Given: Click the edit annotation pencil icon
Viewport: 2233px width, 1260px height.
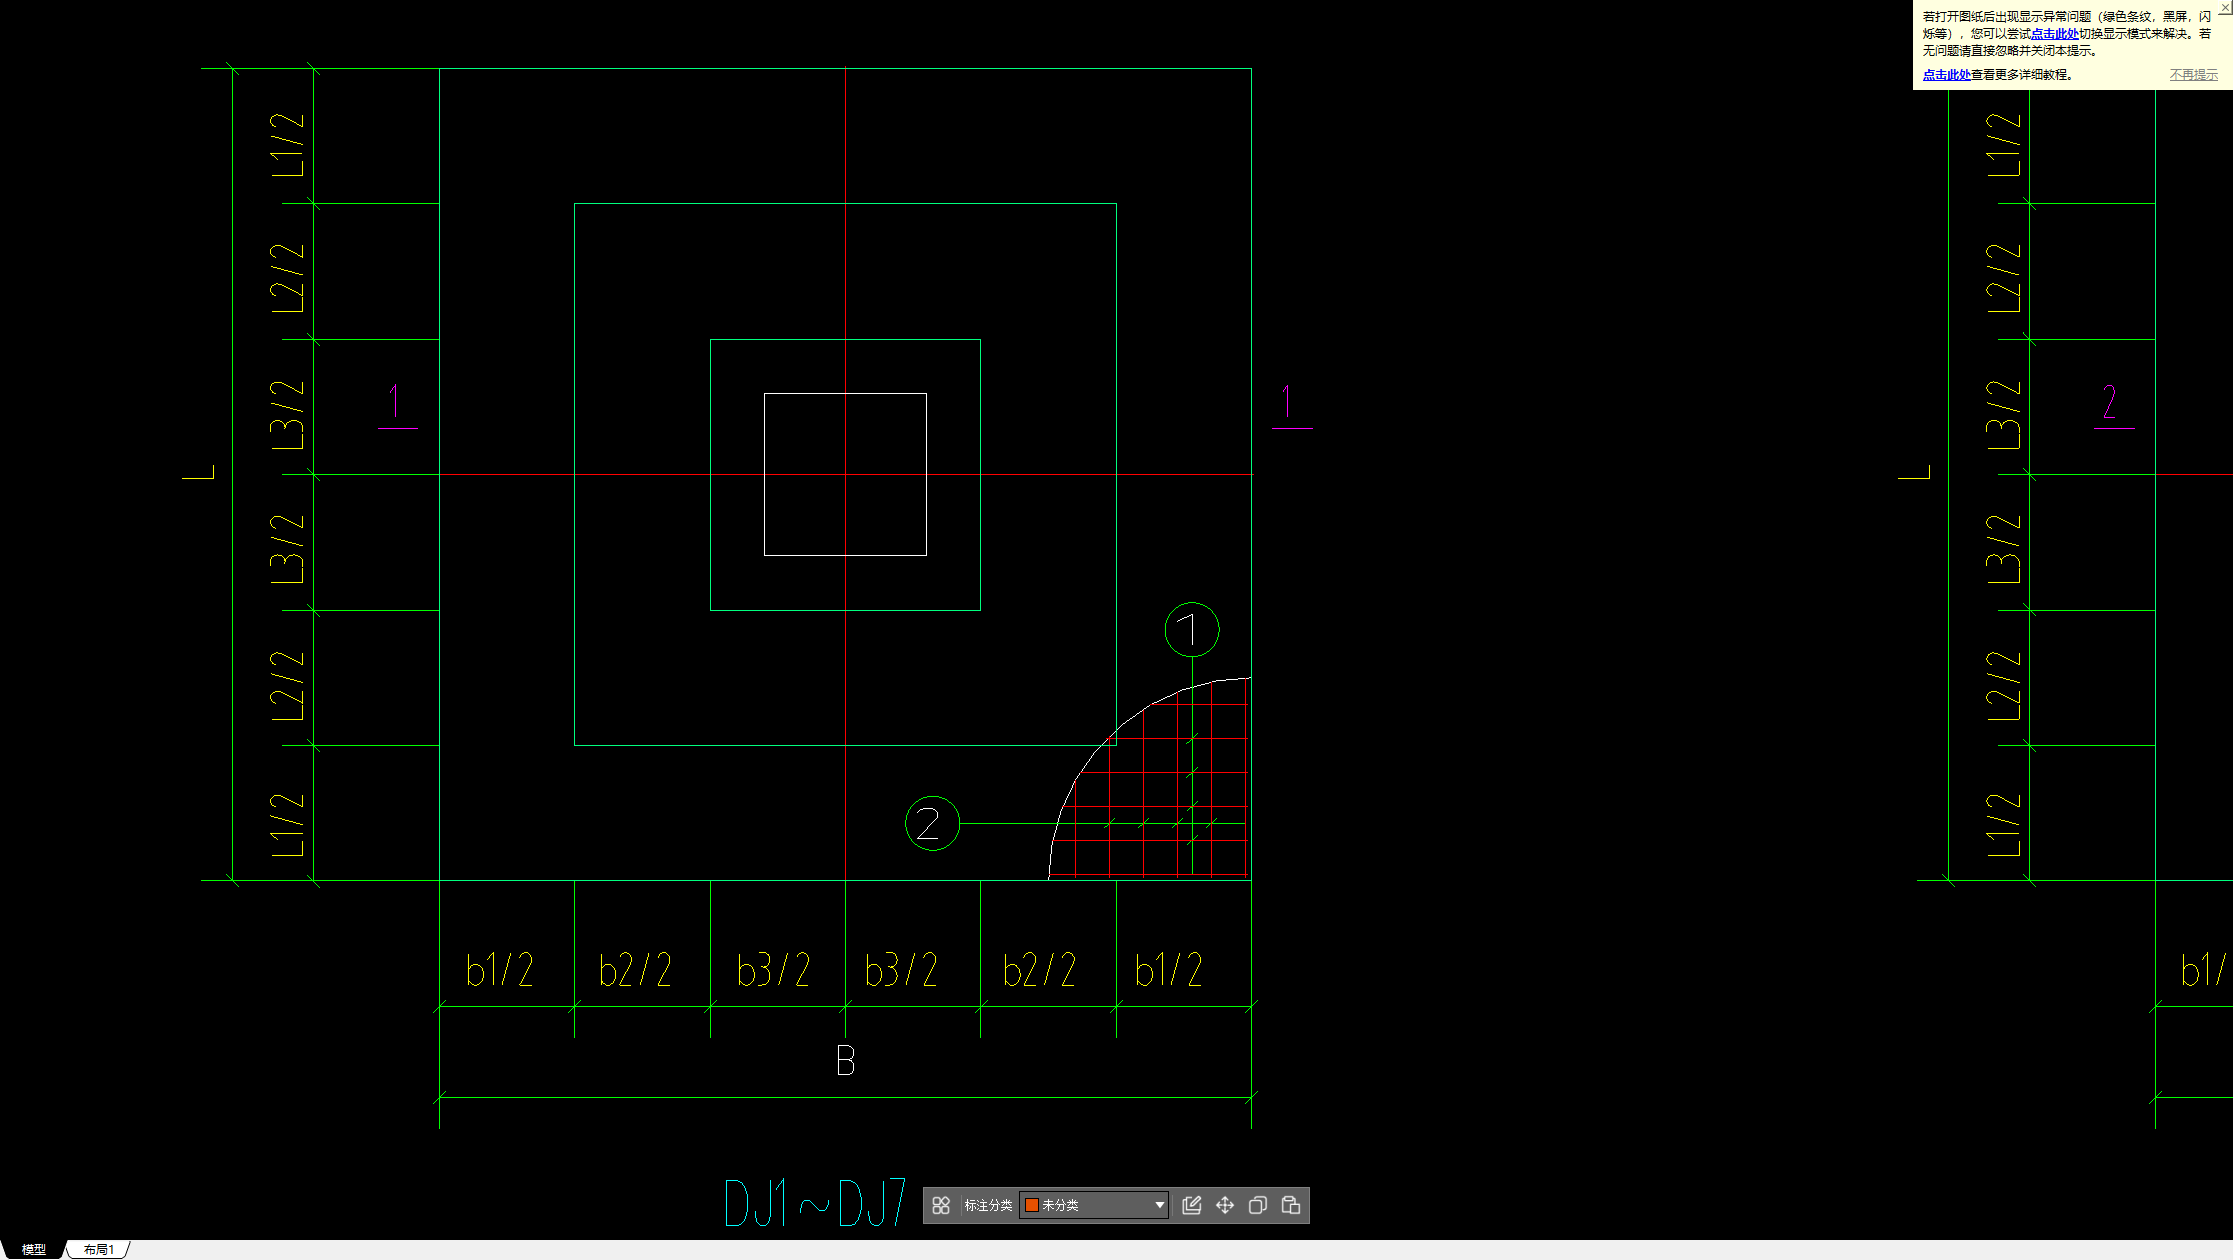Looking at the screenshot, I should click(1191, 1205).
